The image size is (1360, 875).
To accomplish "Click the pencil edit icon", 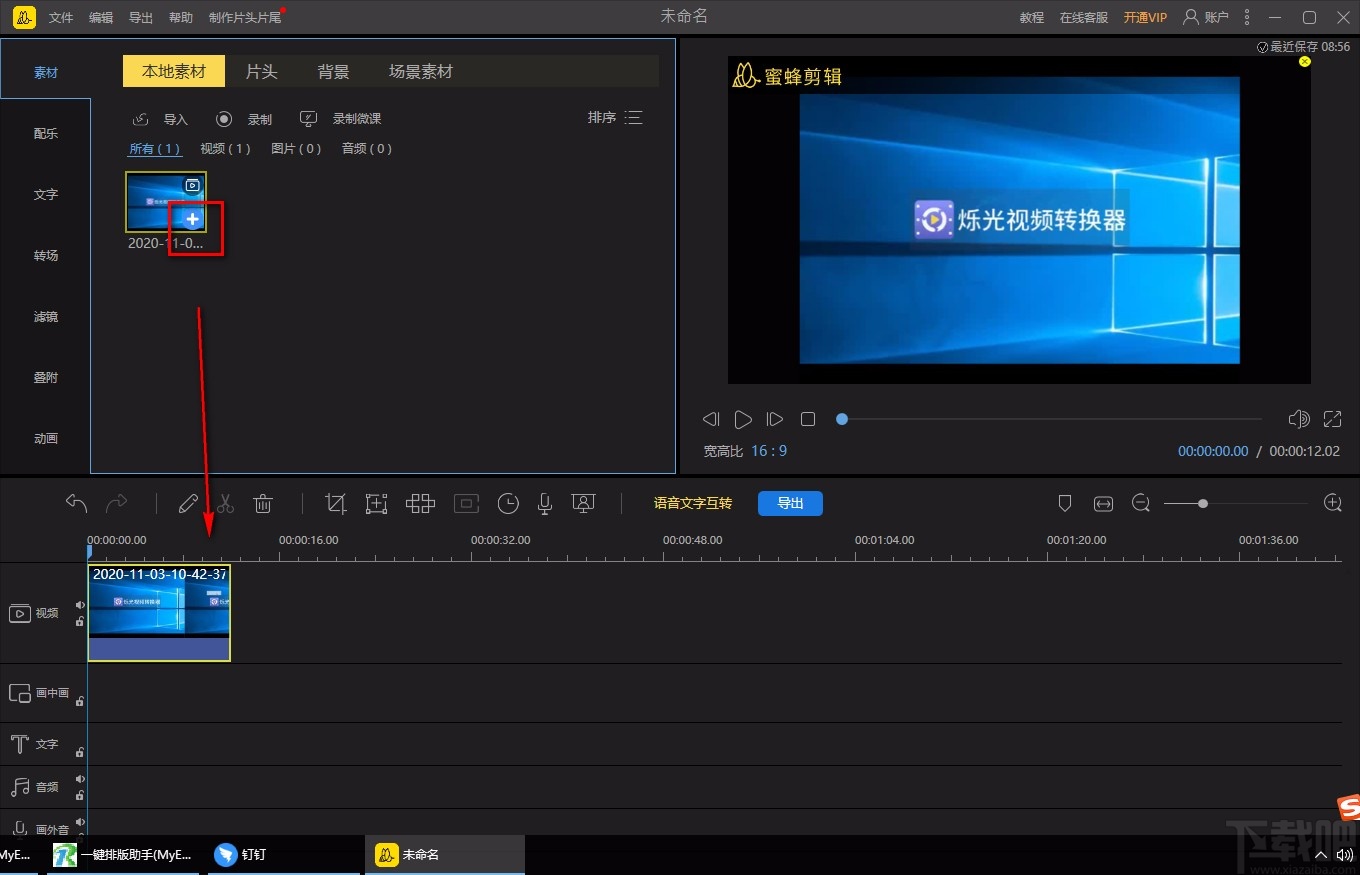I will [188, 504].
